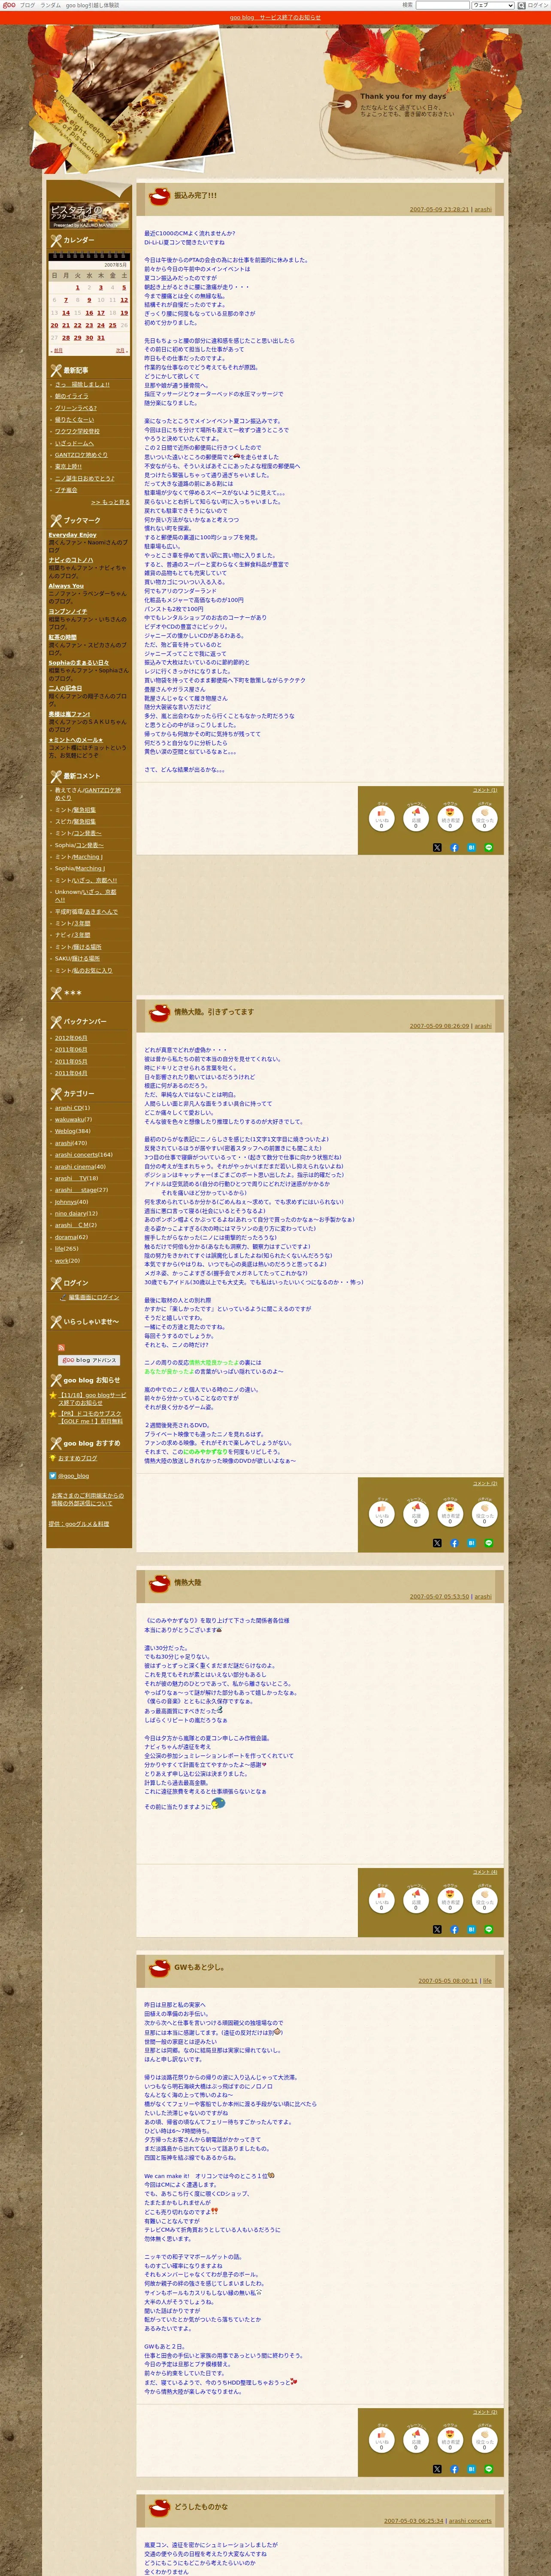551x2576 pixels.
Task: Open the @goo_blog Twitter link
Action: click(73, 1475)
